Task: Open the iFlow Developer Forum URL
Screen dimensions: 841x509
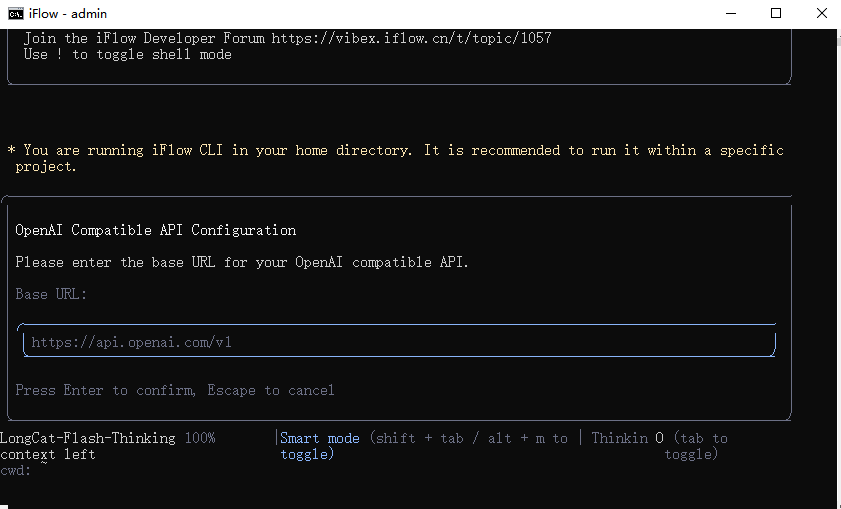Action: [410, 38]
